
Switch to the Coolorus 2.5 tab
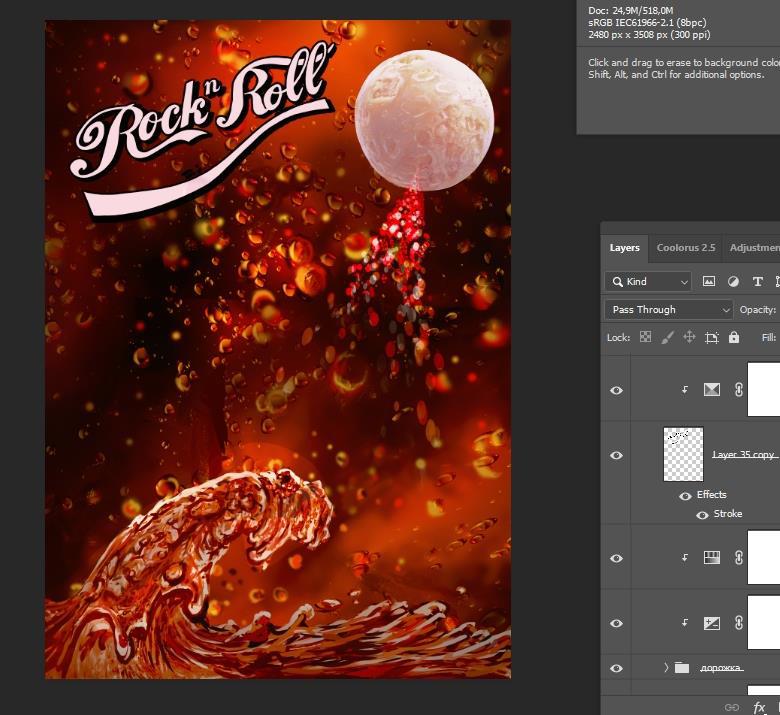[x=686, y=248]
